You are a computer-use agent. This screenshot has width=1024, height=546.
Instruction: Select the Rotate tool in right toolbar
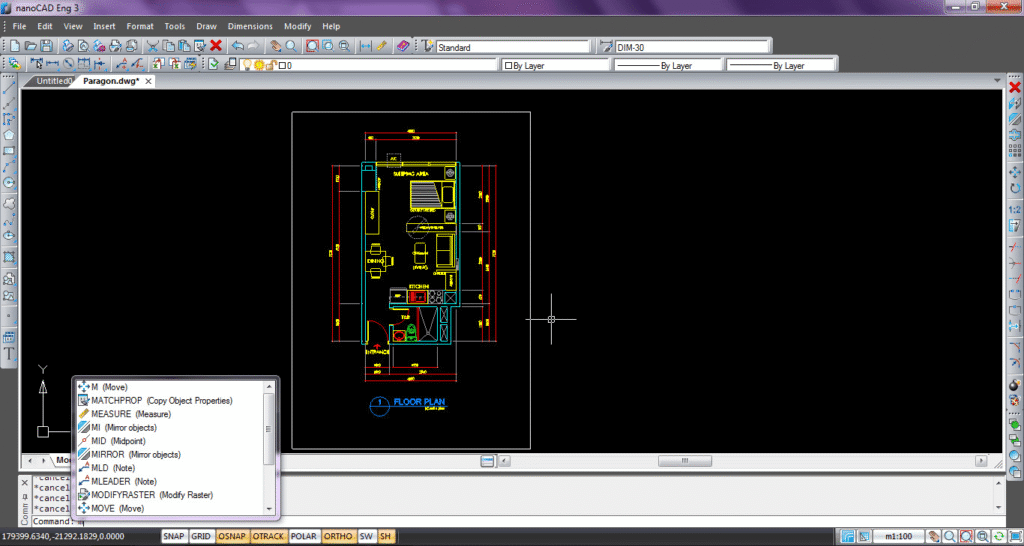[1015, 188]
